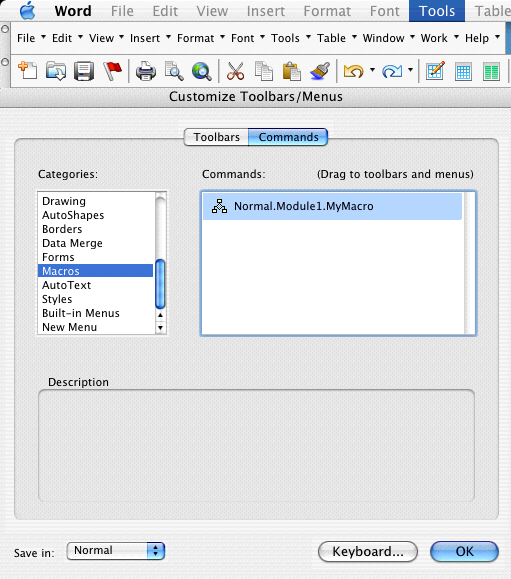This screenshot has height=579, width=511.
Task: Click the Undo arrow icon
Action: coord(353,71)
